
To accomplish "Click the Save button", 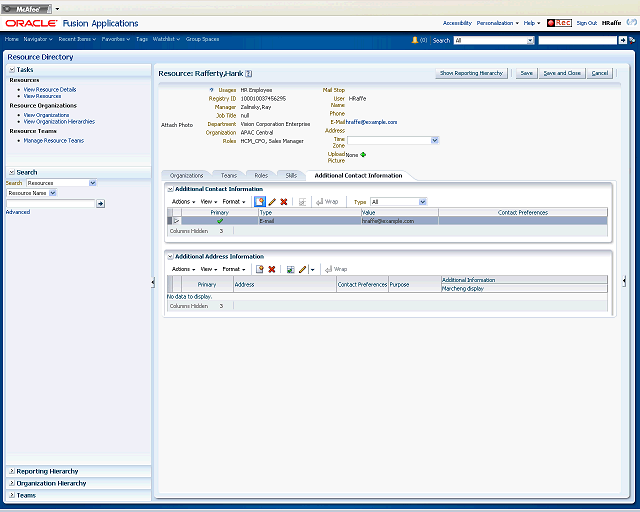I will tap(527, 73).
